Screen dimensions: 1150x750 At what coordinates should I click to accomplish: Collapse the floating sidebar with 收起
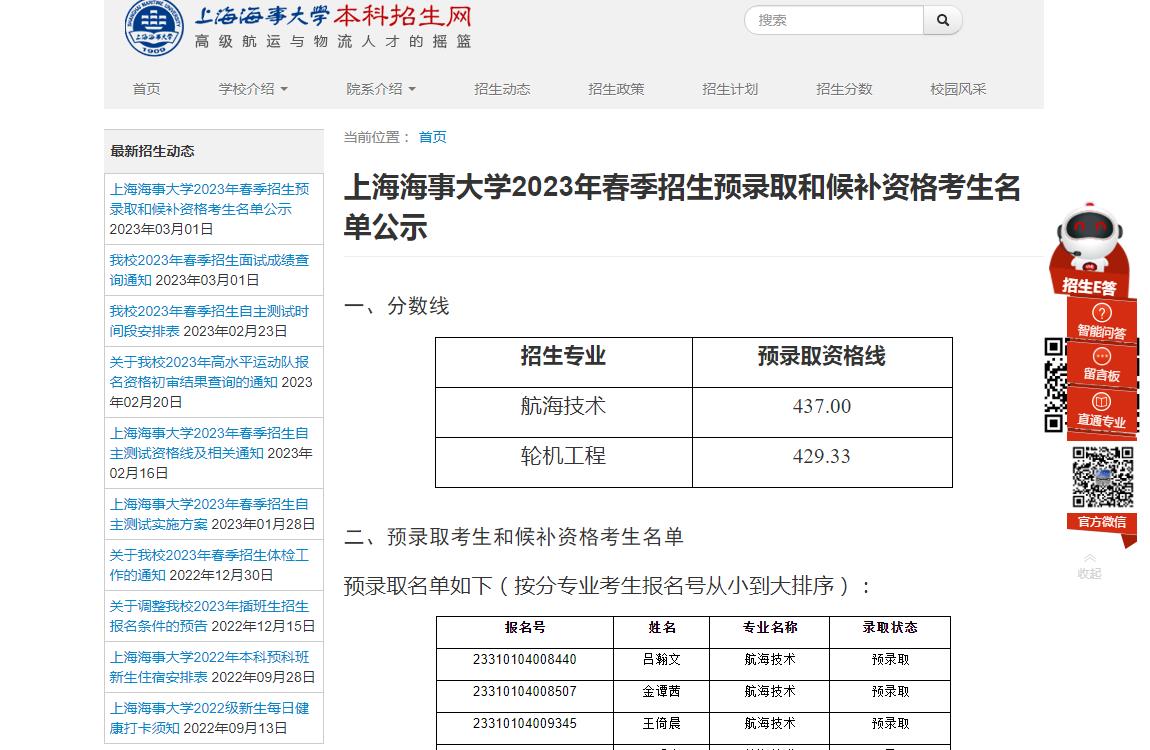click(x=1089, y=566)
